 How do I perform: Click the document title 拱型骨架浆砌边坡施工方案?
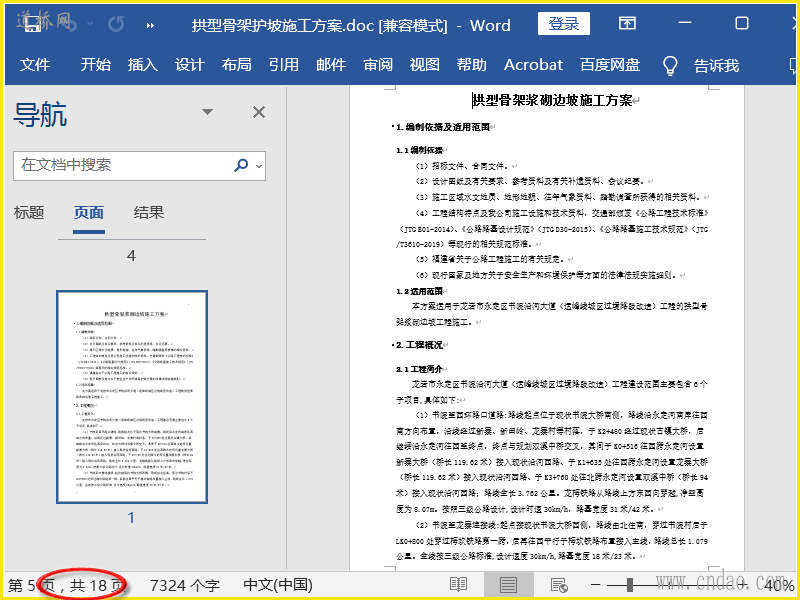[x=552, y=101]
